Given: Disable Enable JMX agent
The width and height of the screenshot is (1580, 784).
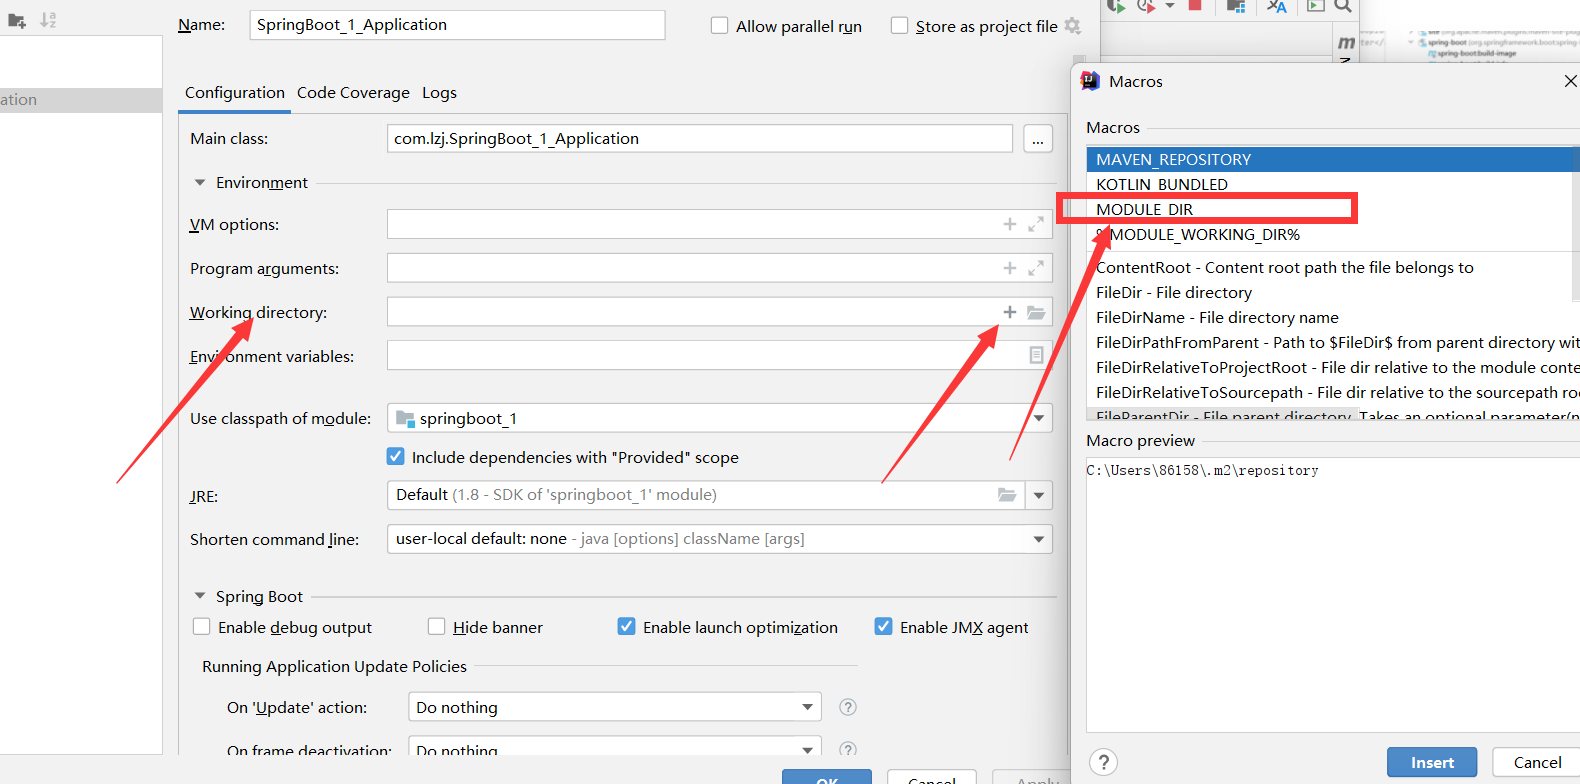Looking at the screenshot, I should (883, 627).
